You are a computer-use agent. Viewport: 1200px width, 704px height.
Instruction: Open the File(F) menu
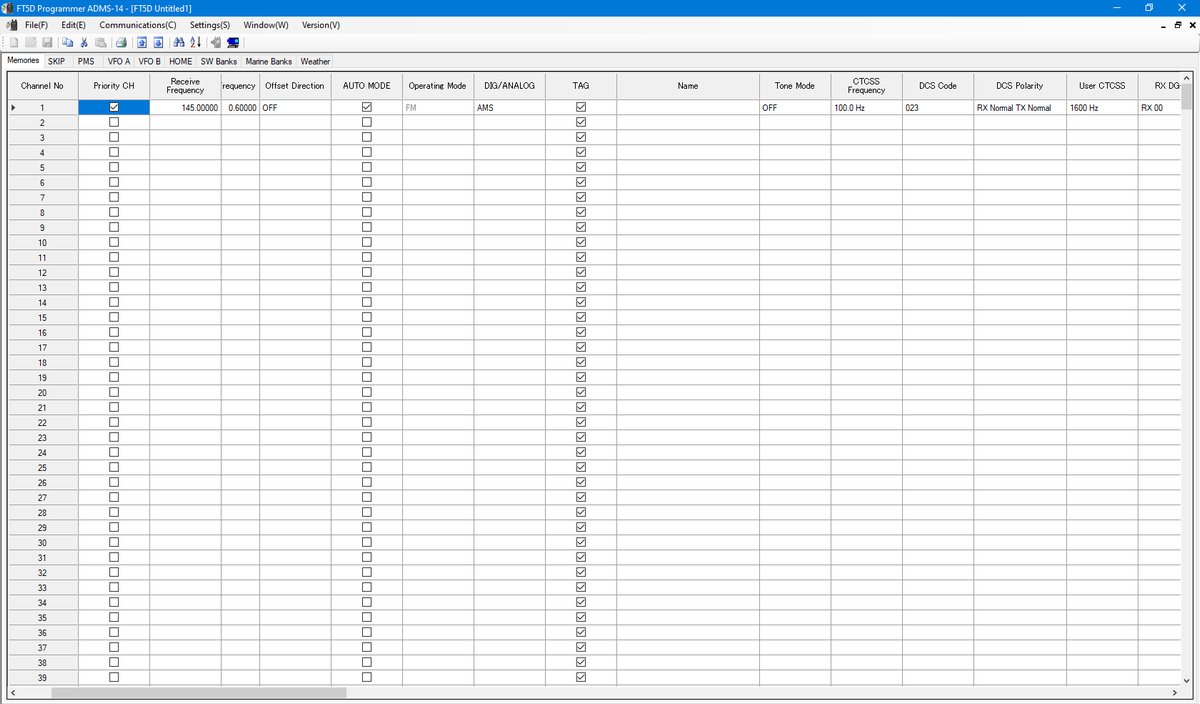tap(36, 25)
